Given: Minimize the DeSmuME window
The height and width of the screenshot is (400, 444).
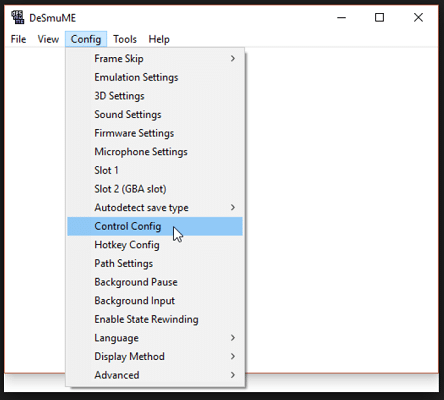Looking at the screenshot, I should 342,17.
